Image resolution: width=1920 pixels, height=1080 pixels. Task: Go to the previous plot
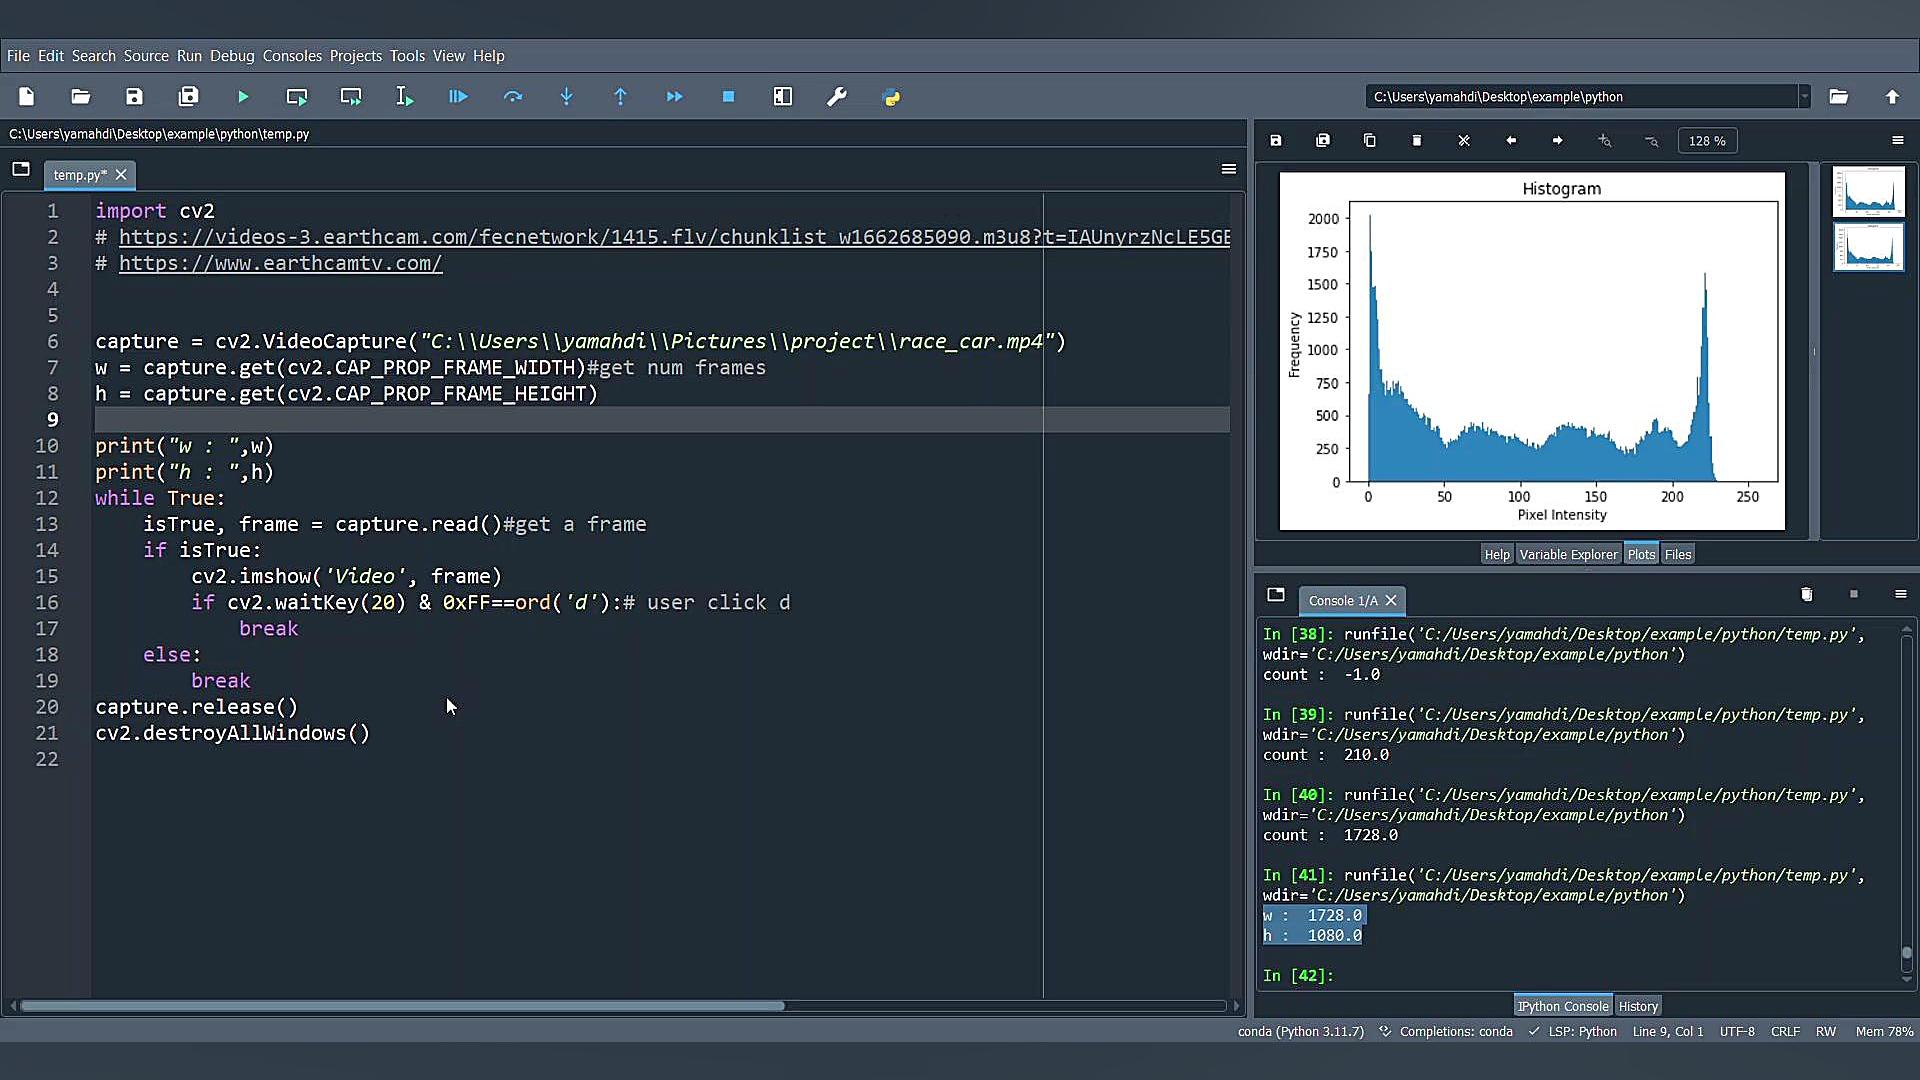click(1511, 141)
